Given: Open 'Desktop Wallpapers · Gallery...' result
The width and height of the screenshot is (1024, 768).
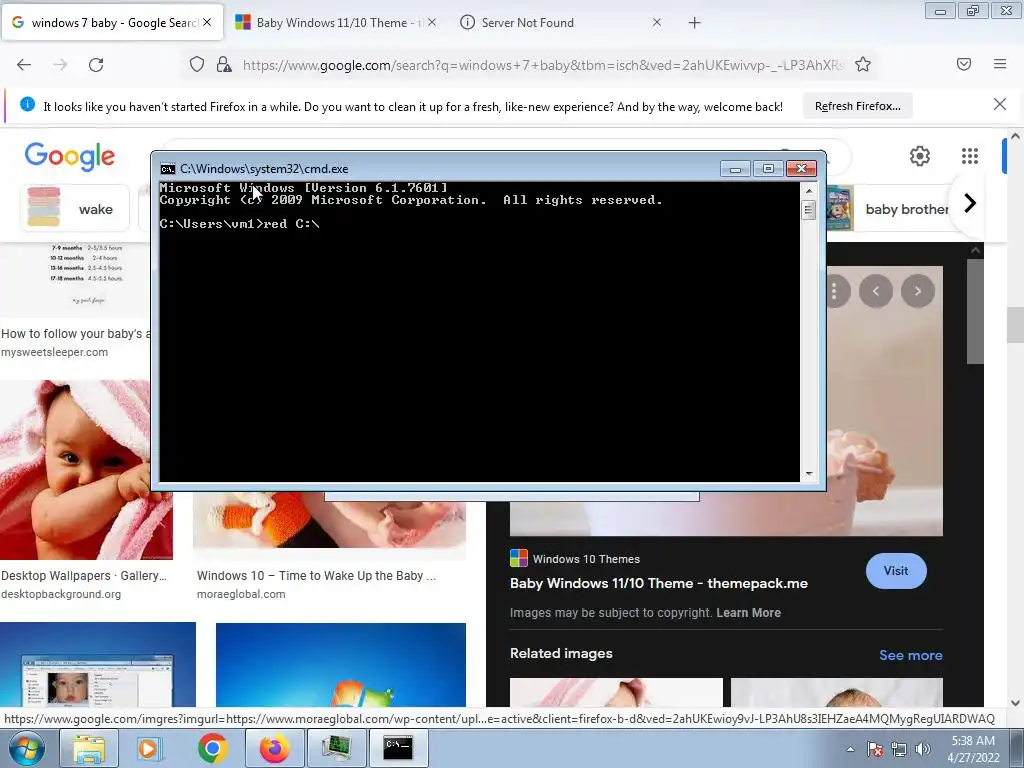Looking at the screenshot, I should pos(84,575).
